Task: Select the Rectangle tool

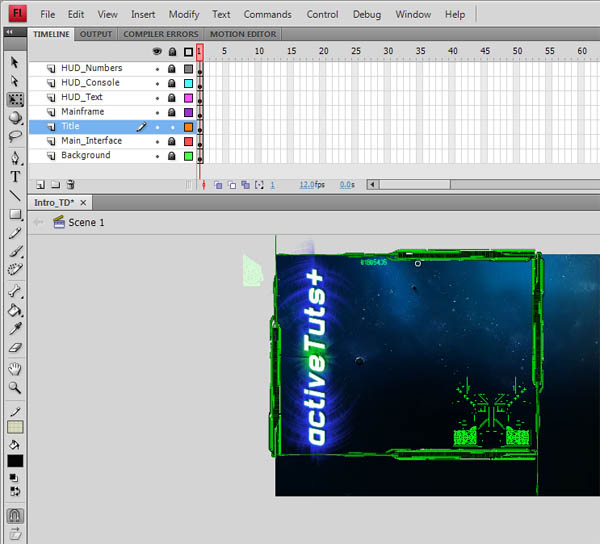Action: pos(15,214)
